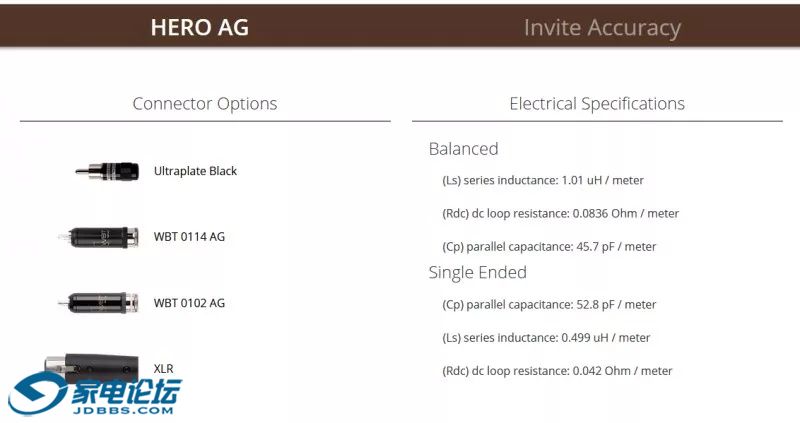Image resolution: width=800 pixels, height=423 pixels.
Task: Select the parallel capacitance 45.7 pF line
Action: click(x=549, y=247)
